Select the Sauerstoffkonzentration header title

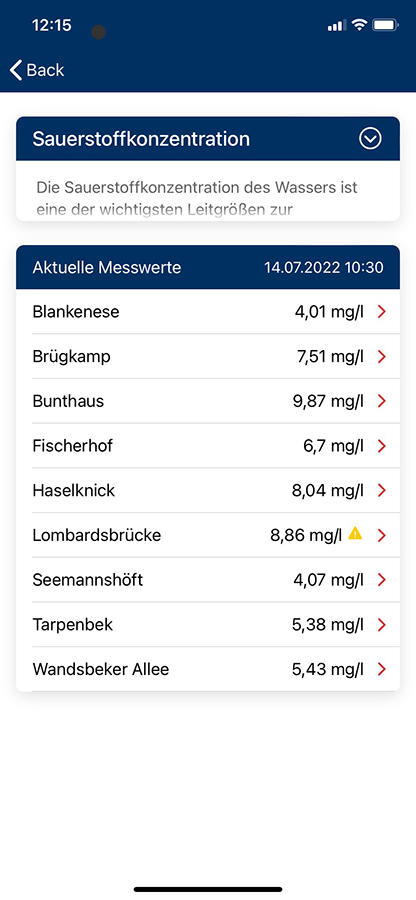click(x=141, y=139)
